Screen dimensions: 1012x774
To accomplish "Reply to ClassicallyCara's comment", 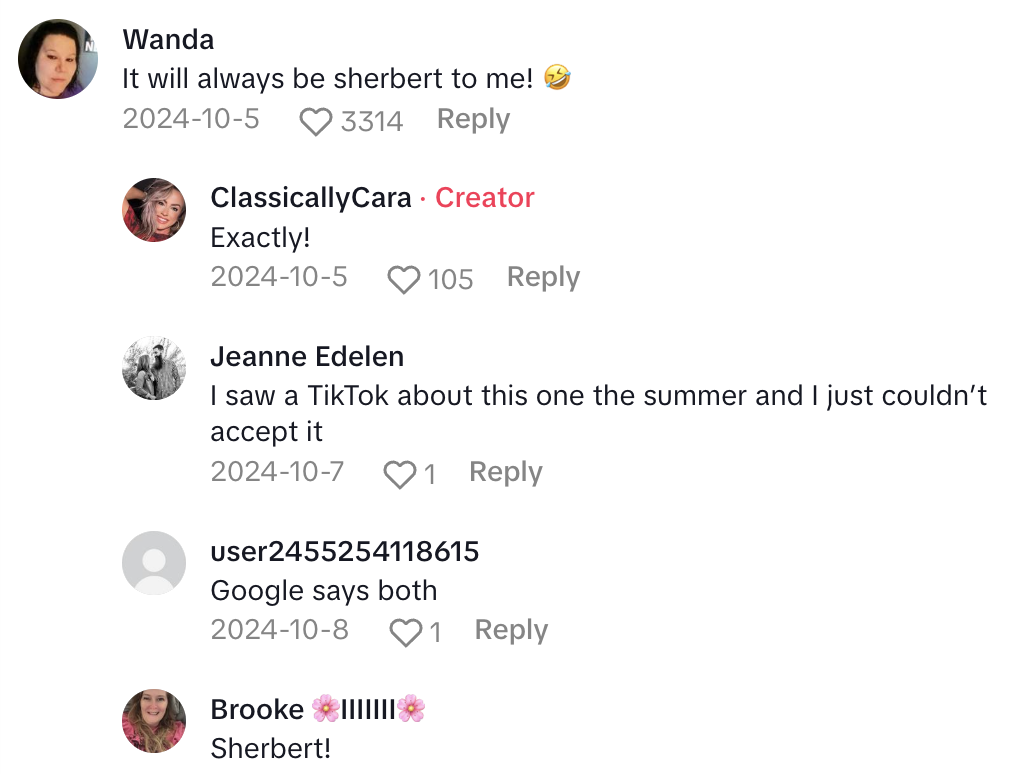I will click(543, 277).
